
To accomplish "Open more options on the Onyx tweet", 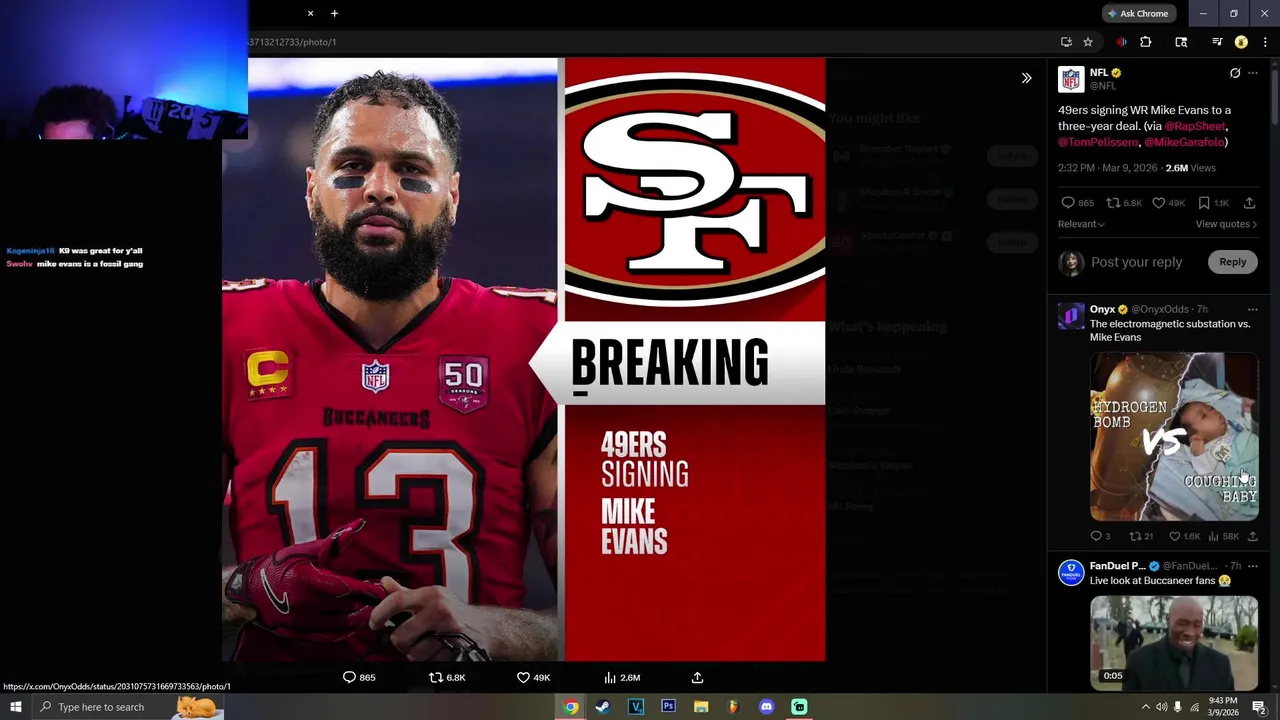I will coord(1253,310).
